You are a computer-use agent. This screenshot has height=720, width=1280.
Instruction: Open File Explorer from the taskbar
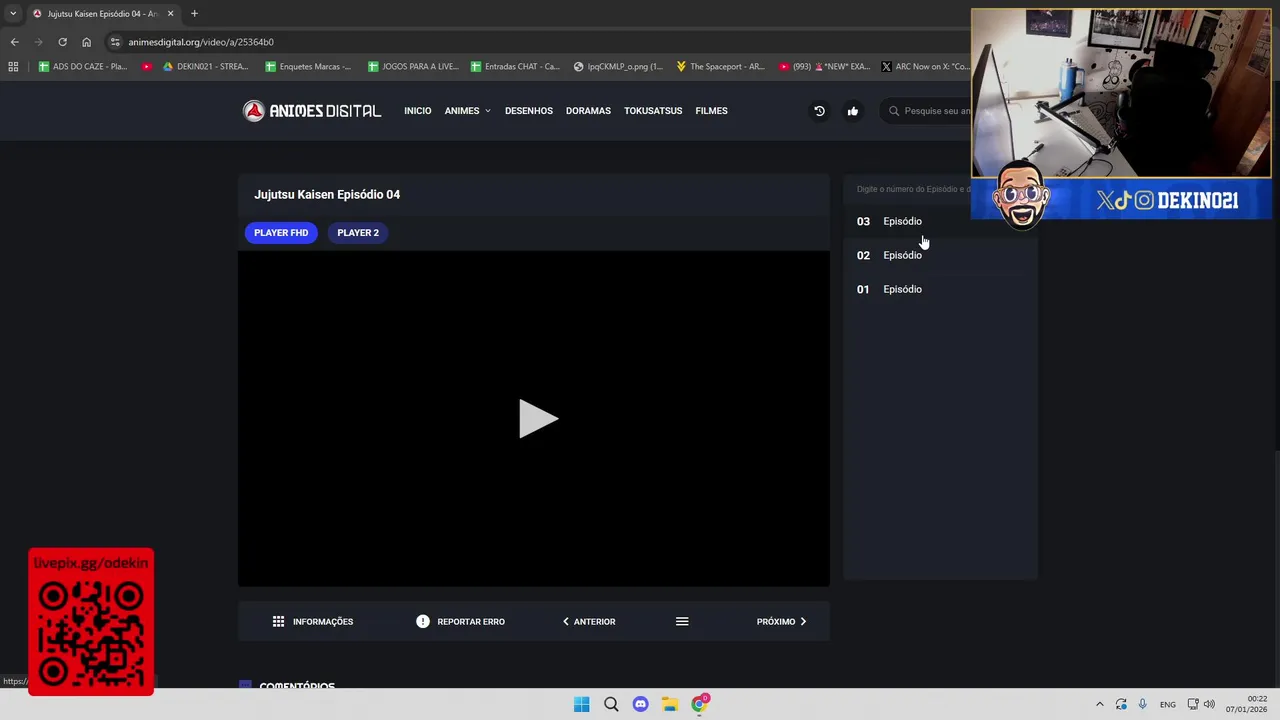pyautogui.click(x=670, y=704)
